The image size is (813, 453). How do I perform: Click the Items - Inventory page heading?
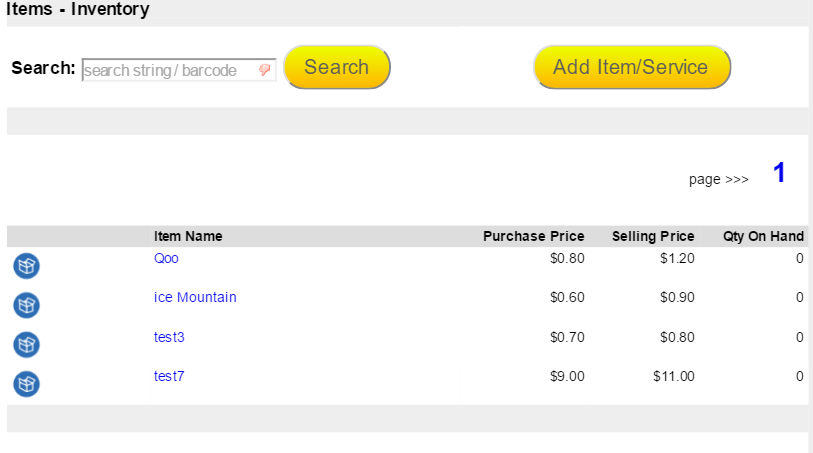pyautogui.click(x=77, y=10)
